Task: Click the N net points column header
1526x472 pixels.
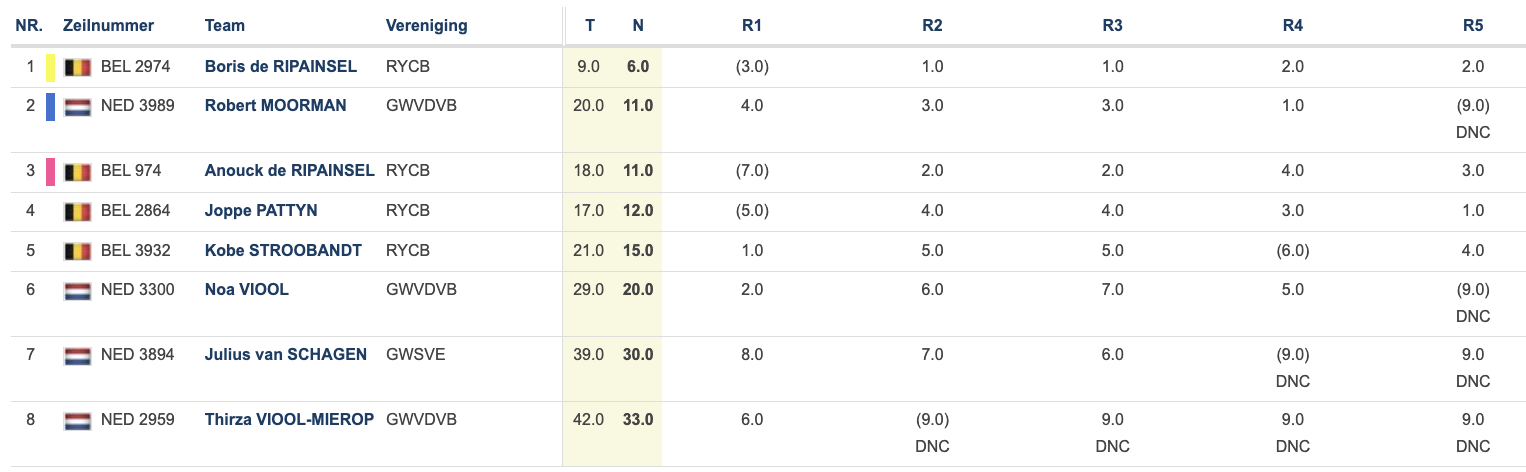Action: 638,26
